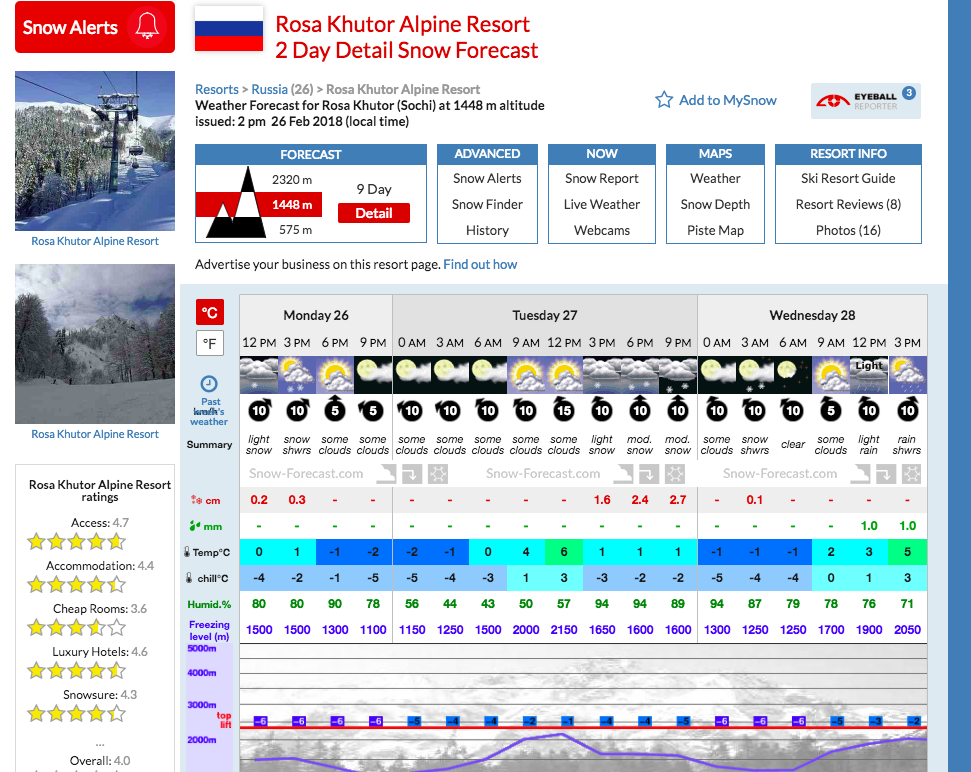
Task: Select the 1448 m elevation forecast
Action: click(292, 204)
